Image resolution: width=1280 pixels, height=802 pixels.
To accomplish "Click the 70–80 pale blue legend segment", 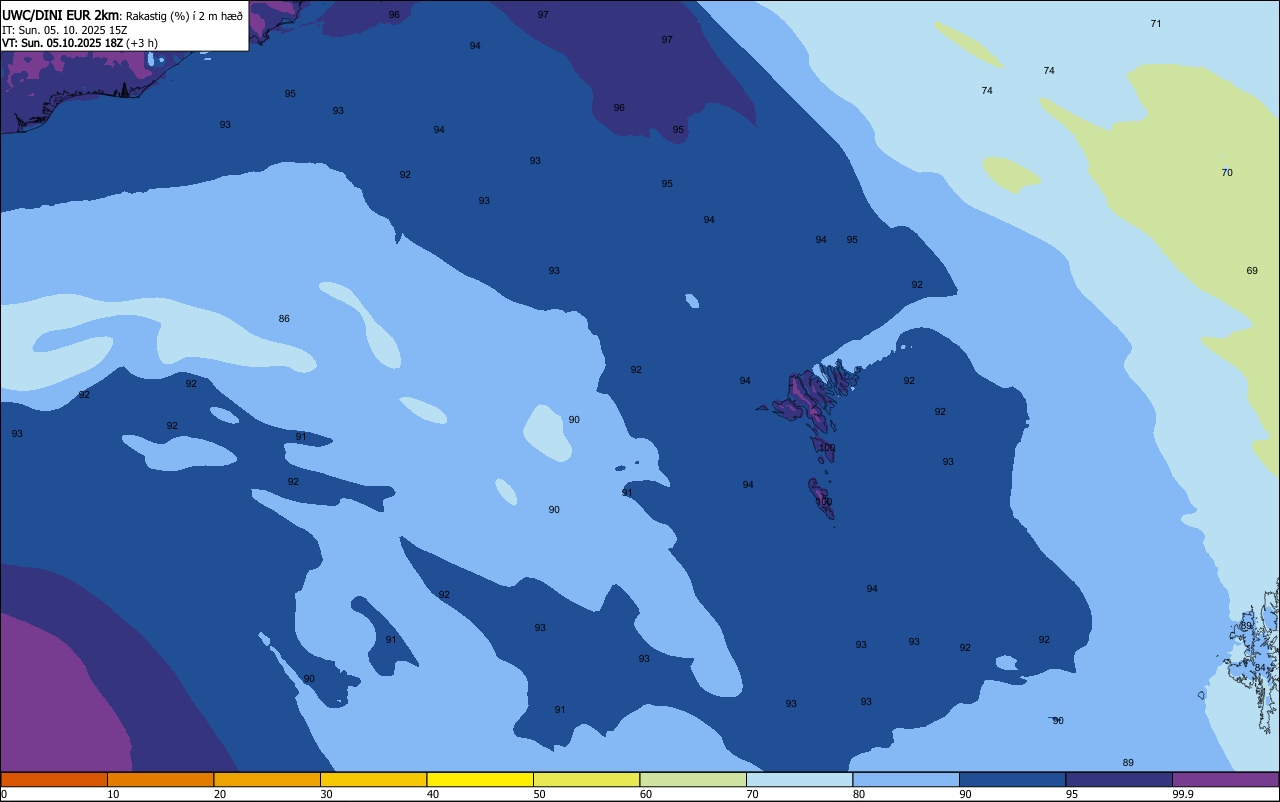I will click(799, 779).
